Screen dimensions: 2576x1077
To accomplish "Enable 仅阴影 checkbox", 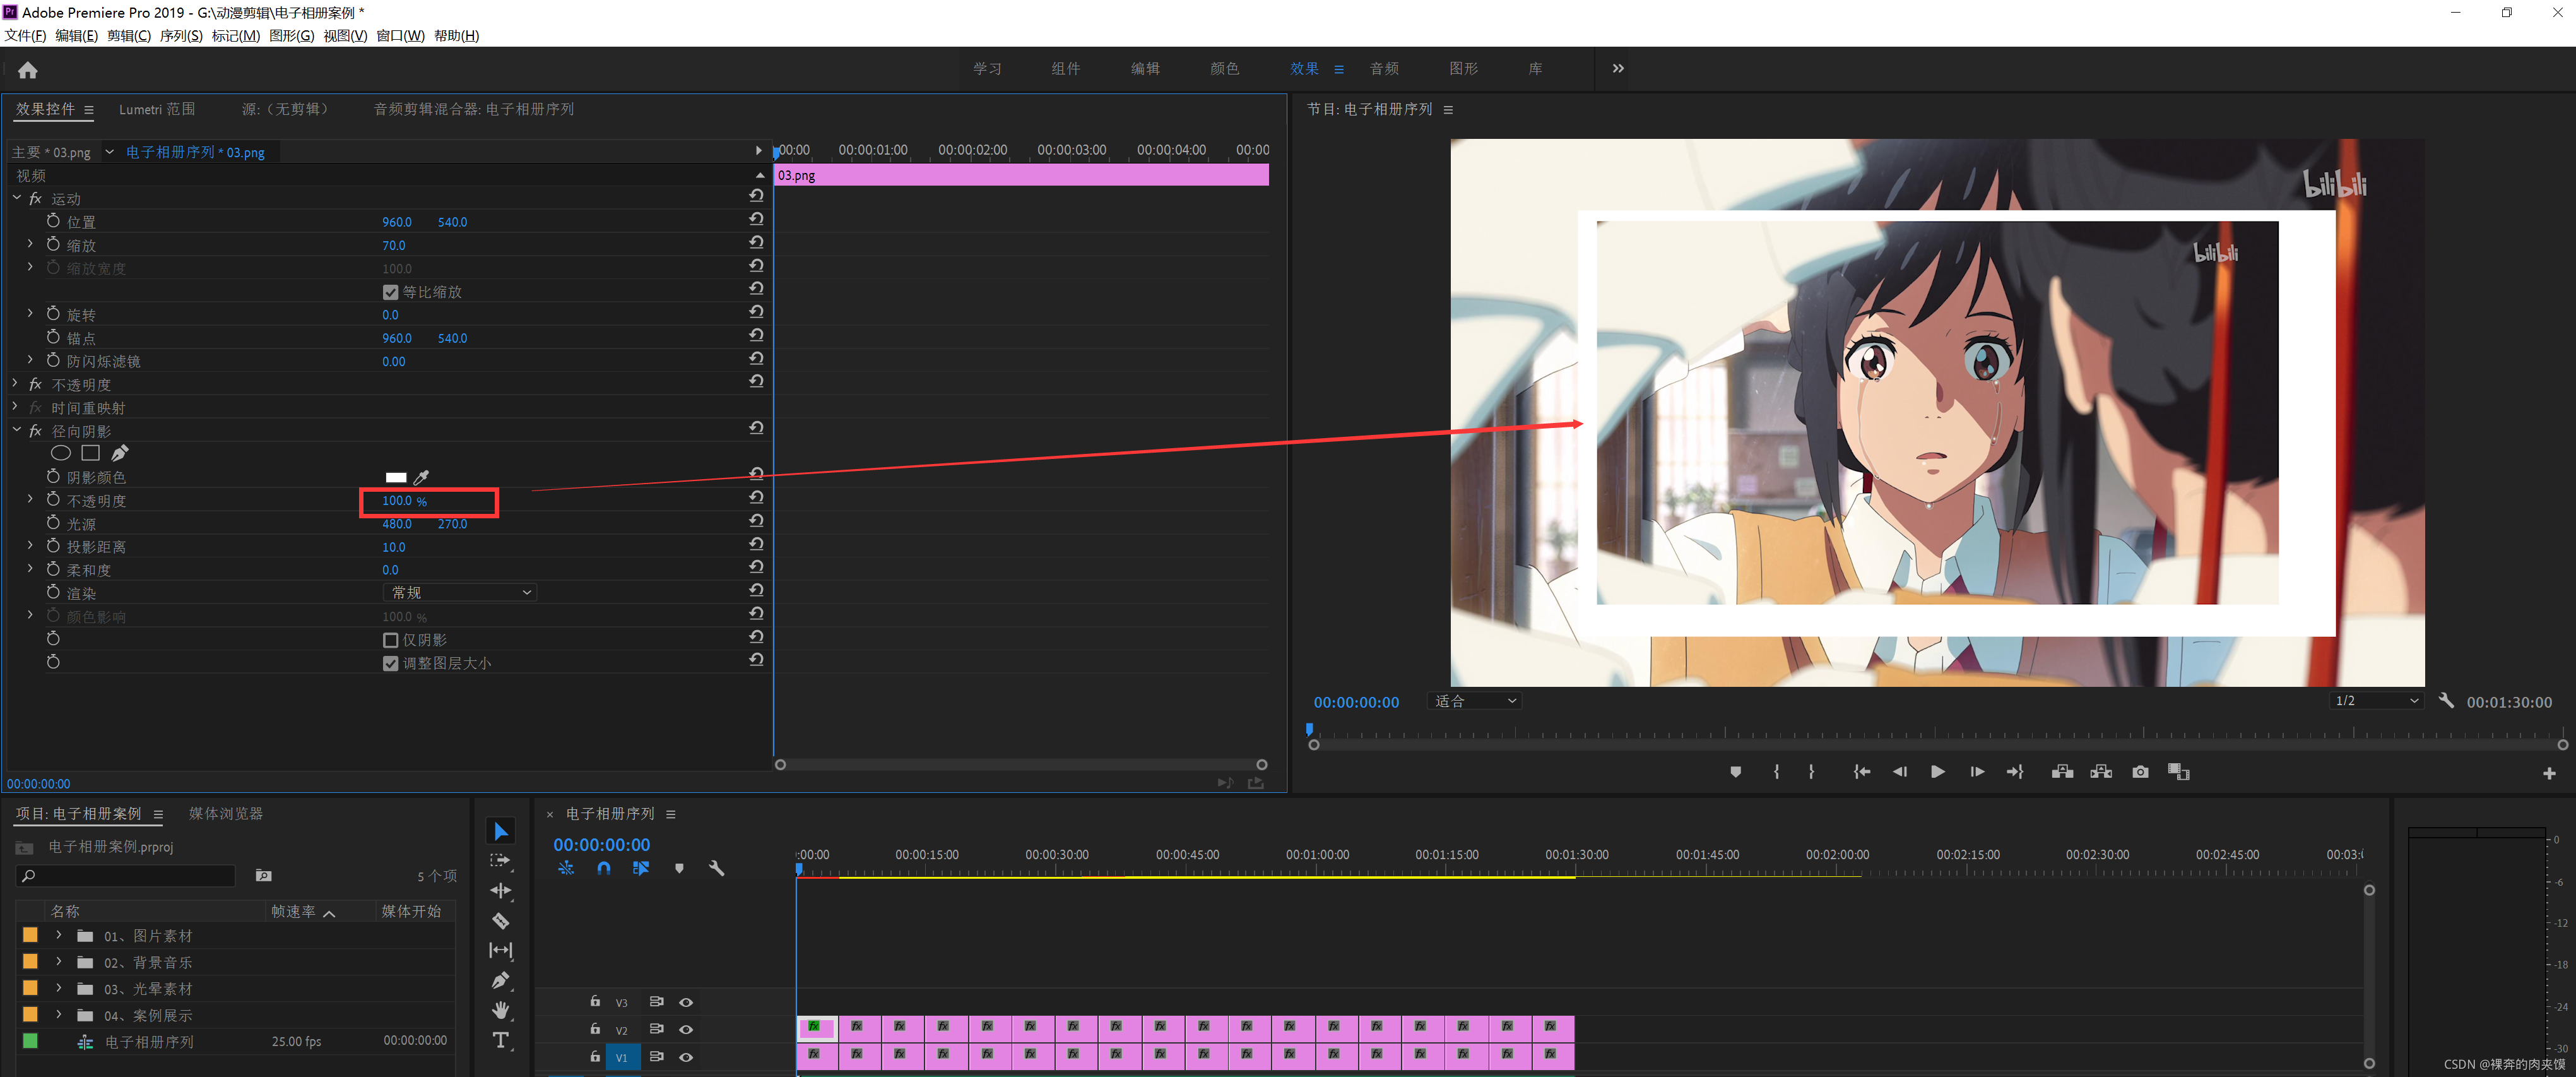I will (391, 640).
